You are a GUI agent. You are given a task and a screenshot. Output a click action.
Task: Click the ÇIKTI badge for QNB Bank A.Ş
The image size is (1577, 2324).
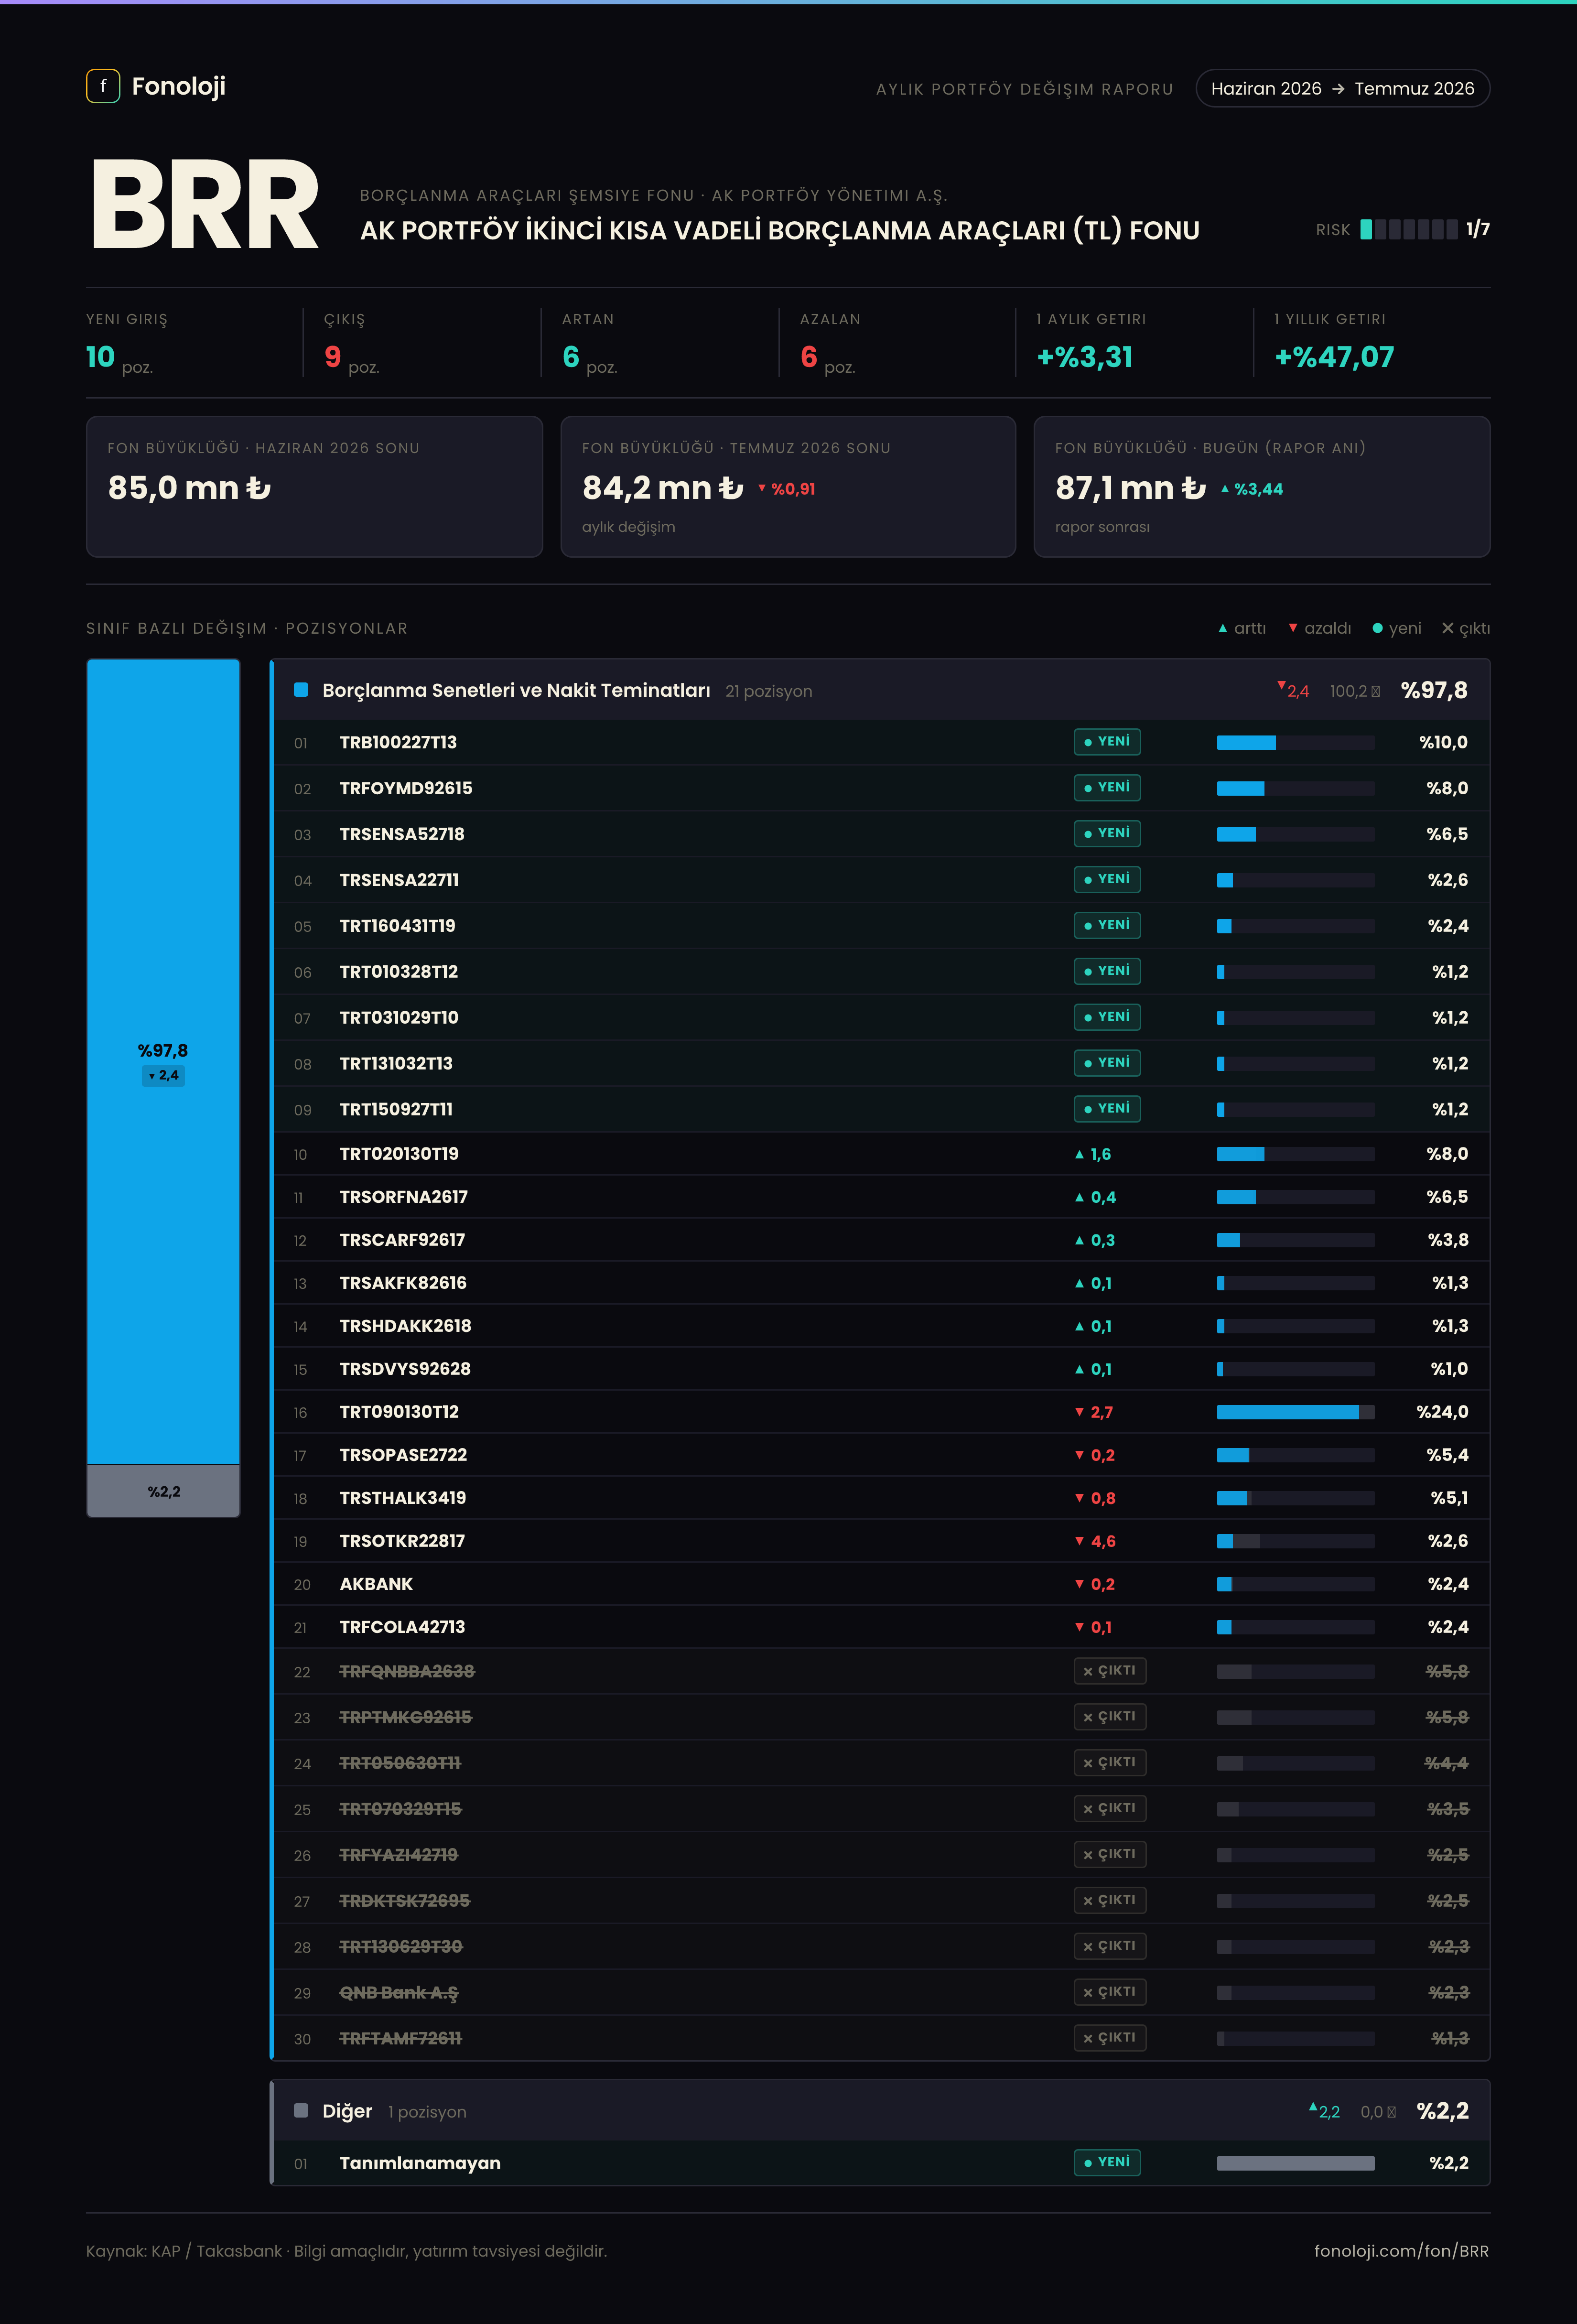(x=1110, y=1992)
